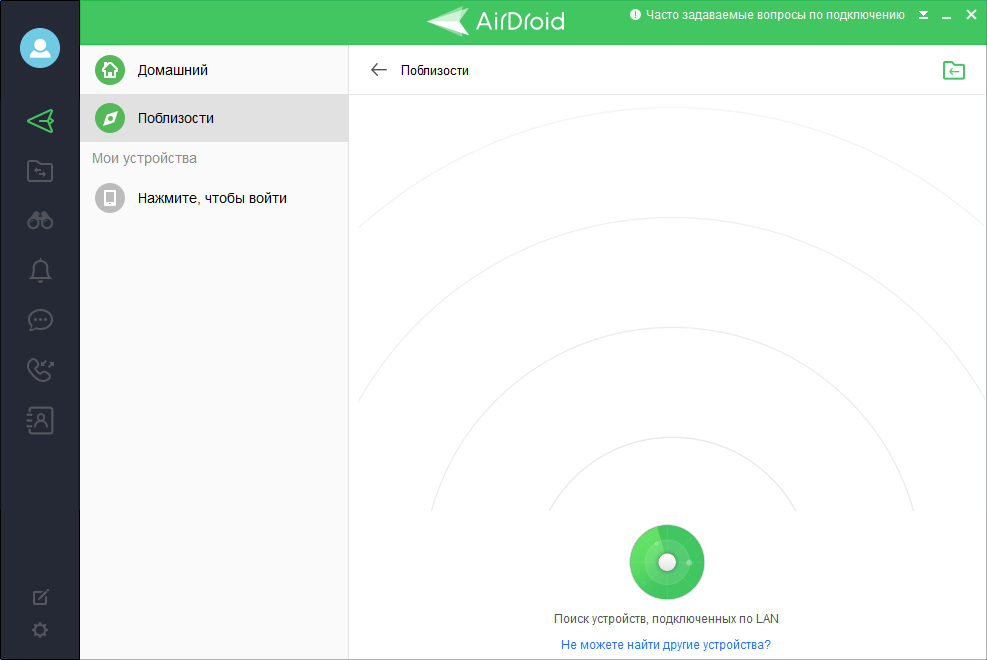The width and height of the screenshot is (987, 660).
Task: Select the Поблизости item in the list
Action: [214, 118]
